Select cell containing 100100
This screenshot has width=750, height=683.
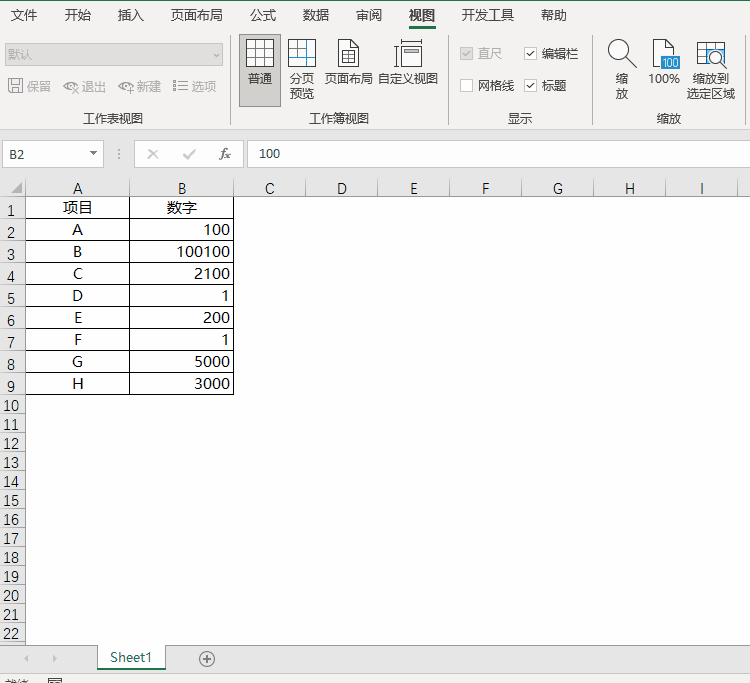pyautogui.click(x=181, y=252)
